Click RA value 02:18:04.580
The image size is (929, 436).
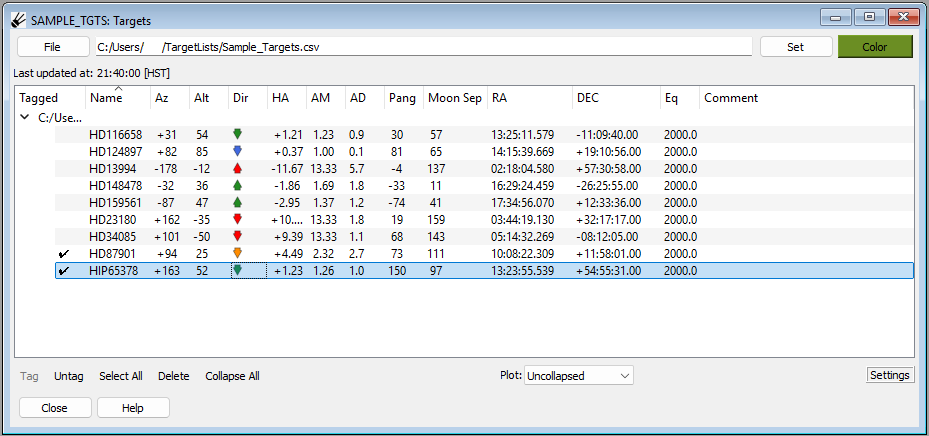pyautogui.click(x=523, y=169)
